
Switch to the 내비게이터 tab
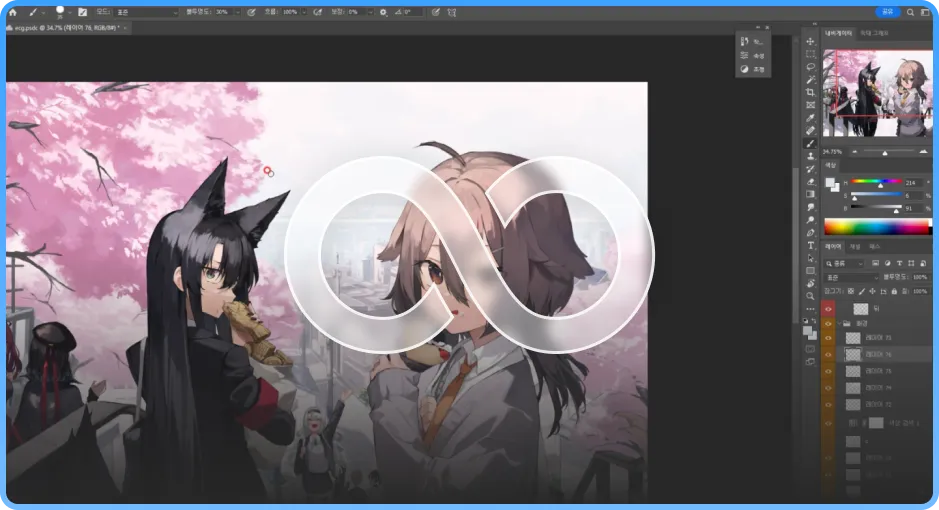click(x=838, y=34)
